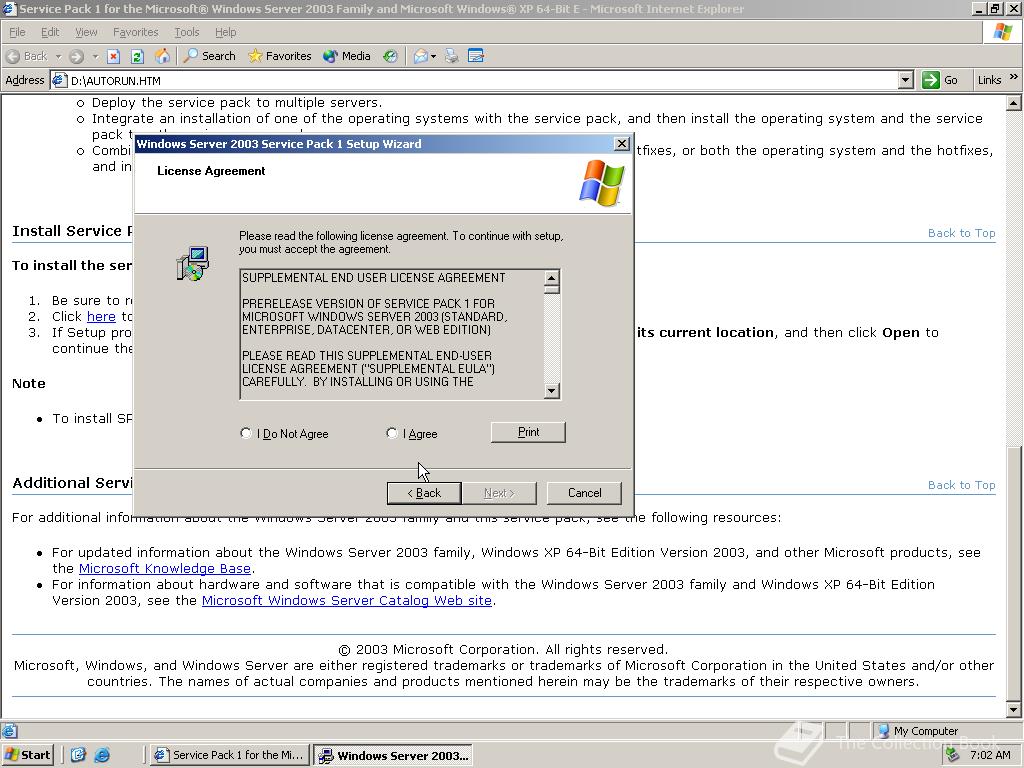The height and width of the screenshot is (768, 1024).
Task: Click the IE Back arrow icon
Action: coord(13,56)
